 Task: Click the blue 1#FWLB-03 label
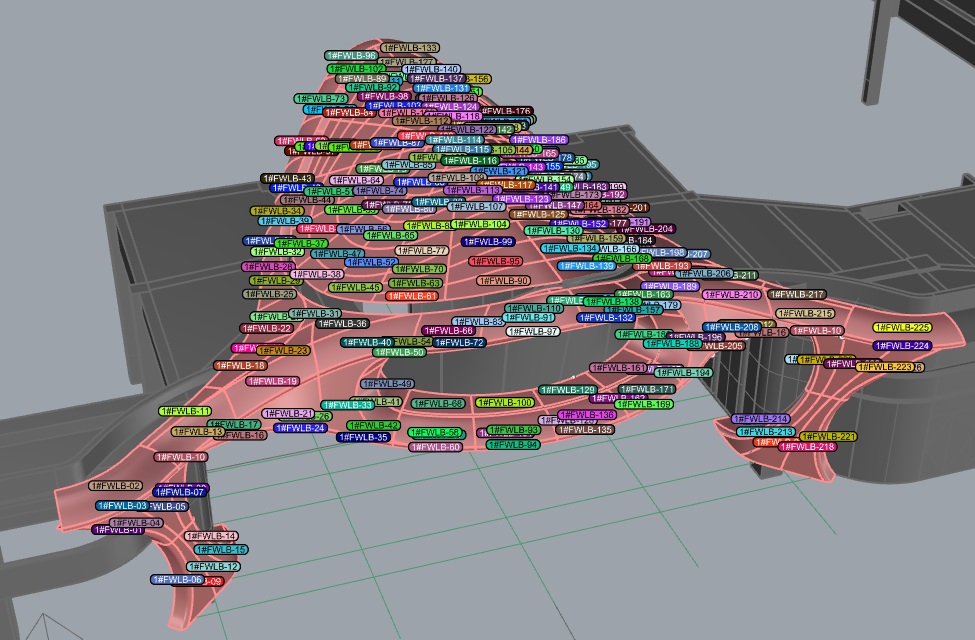click(x=122, y=506)
